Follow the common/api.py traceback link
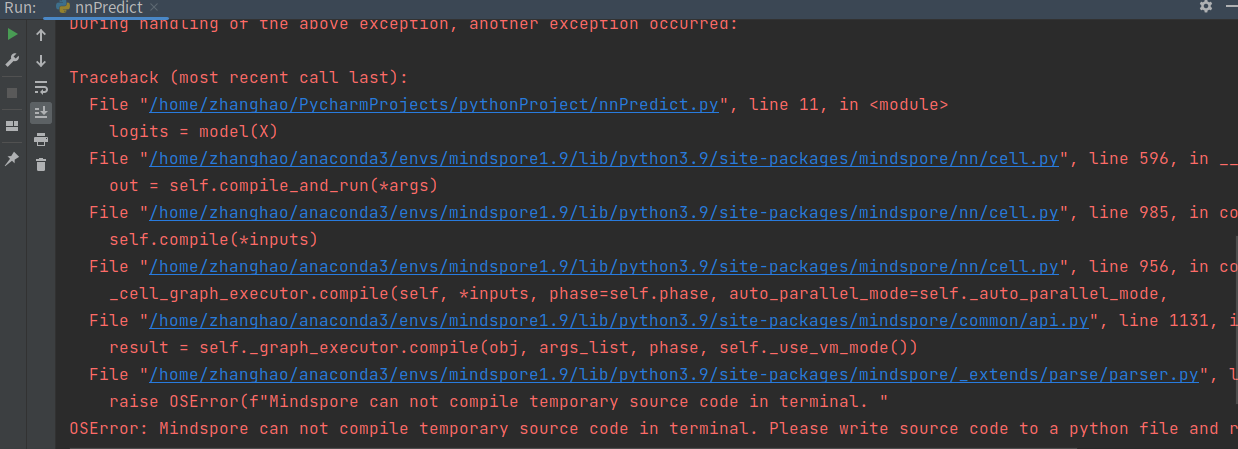Image resolution: width=1238 pixels, height=449 pixels. (x=619, y=320)
